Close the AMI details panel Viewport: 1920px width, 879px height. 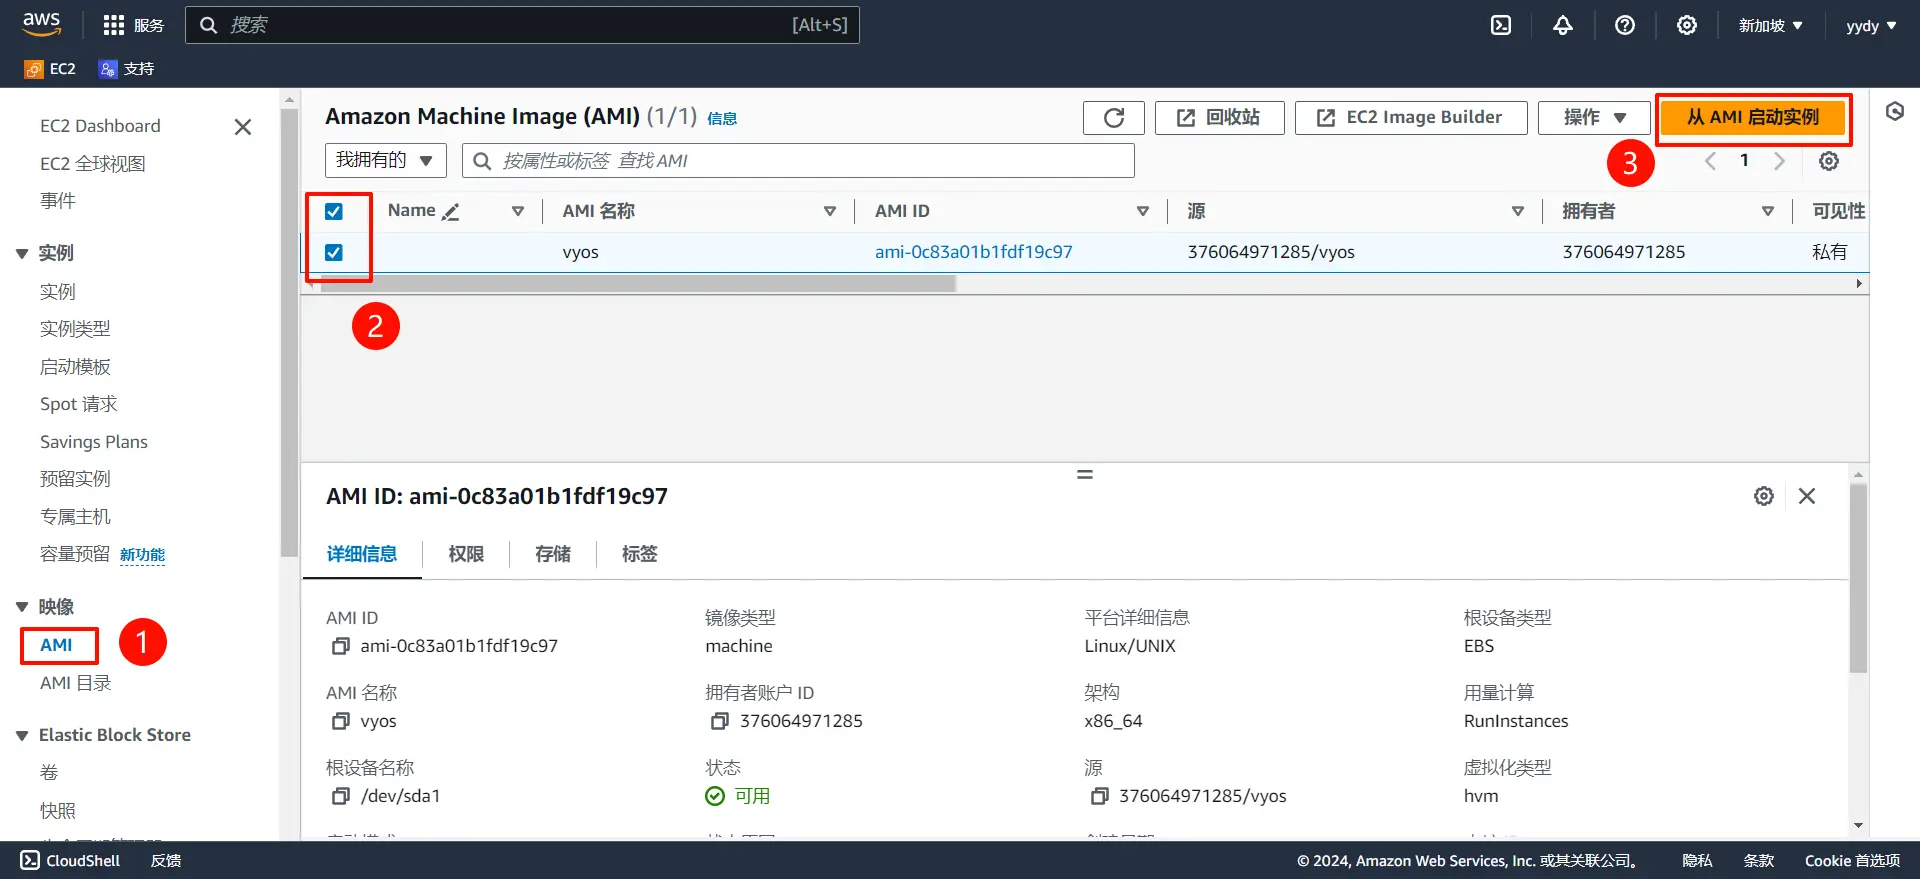(x=1807, y=496)
